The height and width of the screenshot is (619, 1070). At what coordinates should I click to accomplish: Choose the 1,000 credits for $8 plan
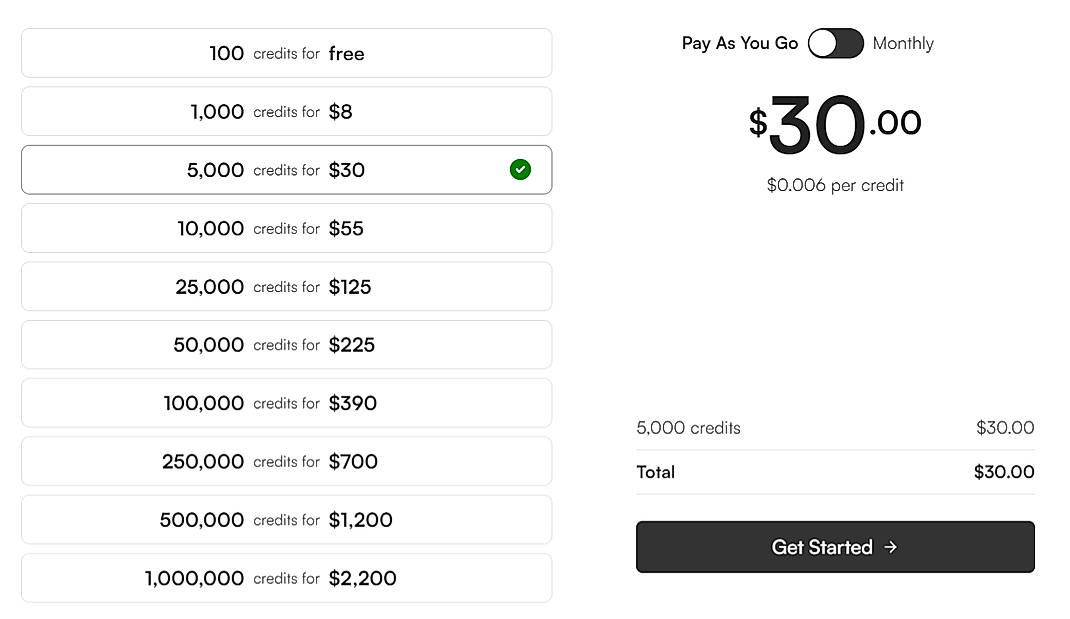pos(287,111)
